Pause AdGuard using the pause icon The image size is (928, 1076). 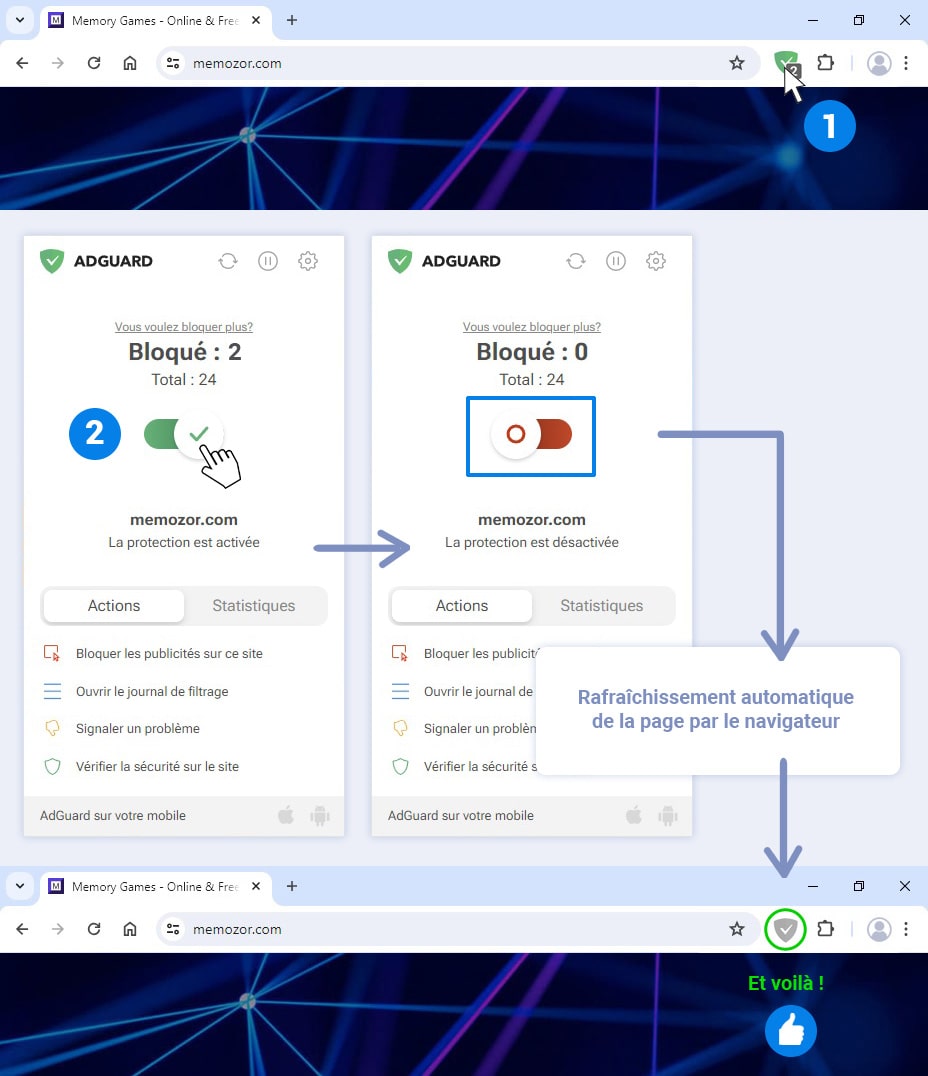point(268,261)
